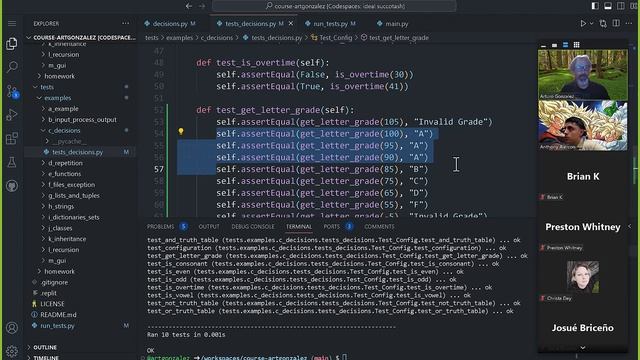Toggle bottom panel layout button

[x=608, y=6]
